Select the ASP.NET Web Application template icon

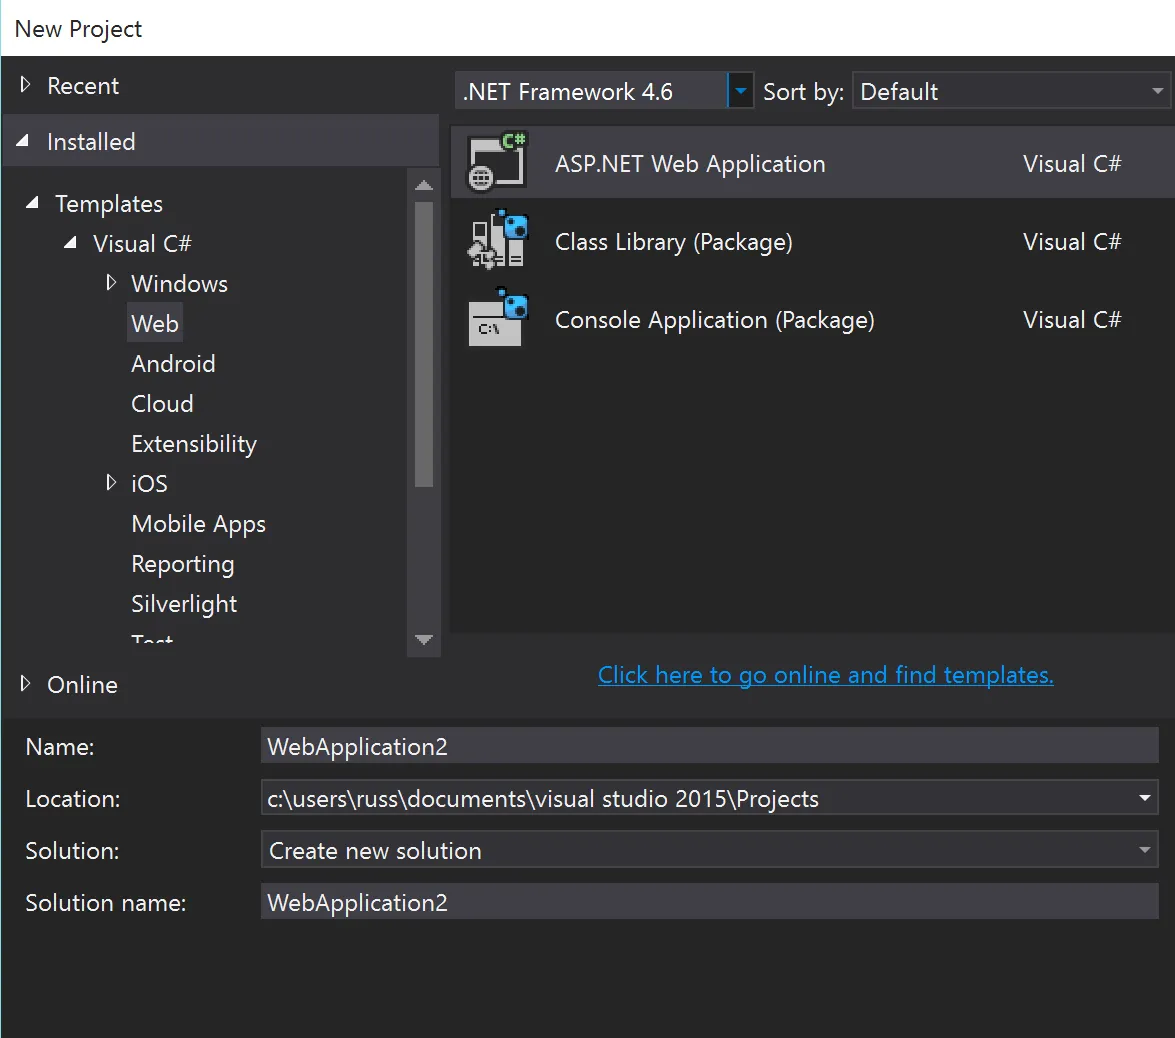497,162
